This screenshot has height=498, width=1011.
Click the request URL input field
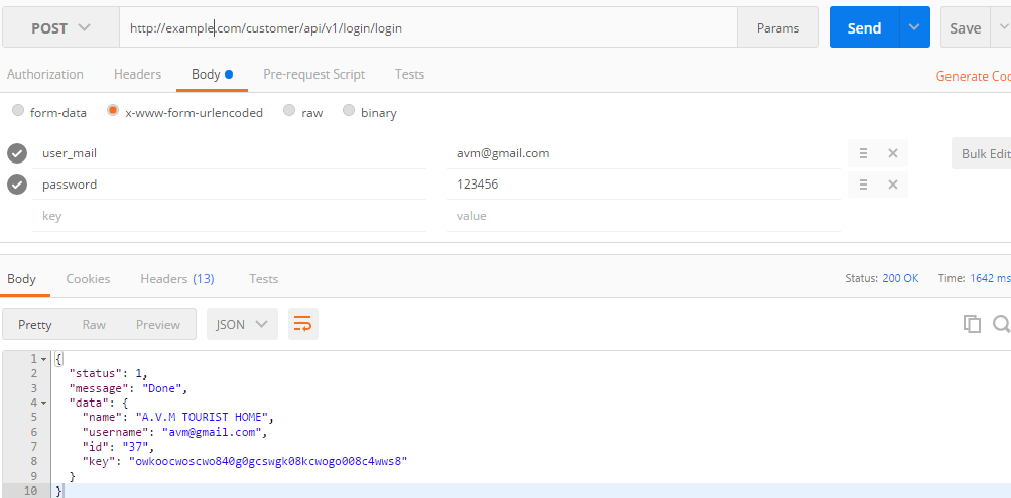click(430, 28)
